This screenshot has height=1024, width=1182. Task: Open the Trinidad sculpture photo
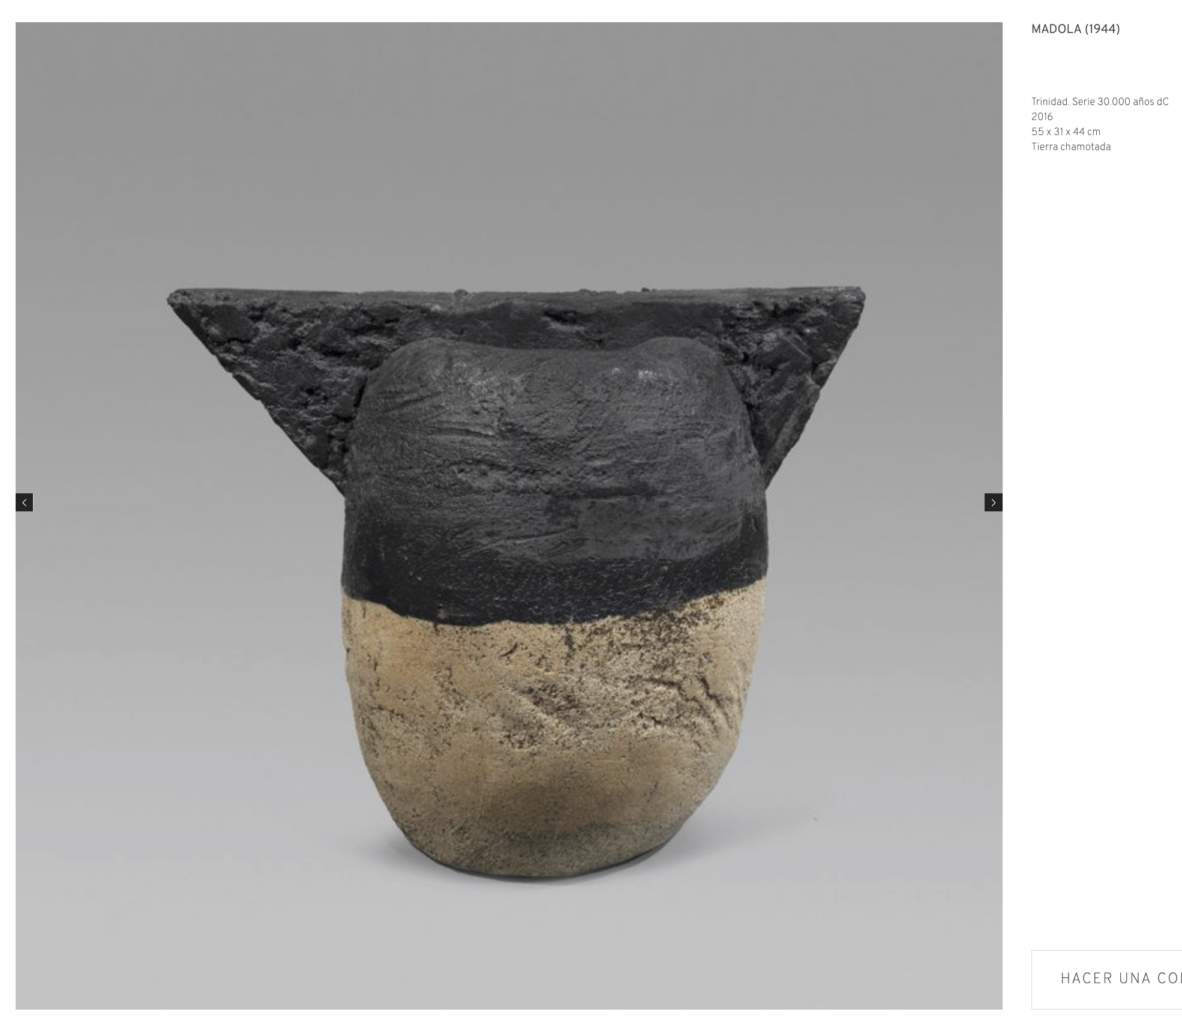509,516
